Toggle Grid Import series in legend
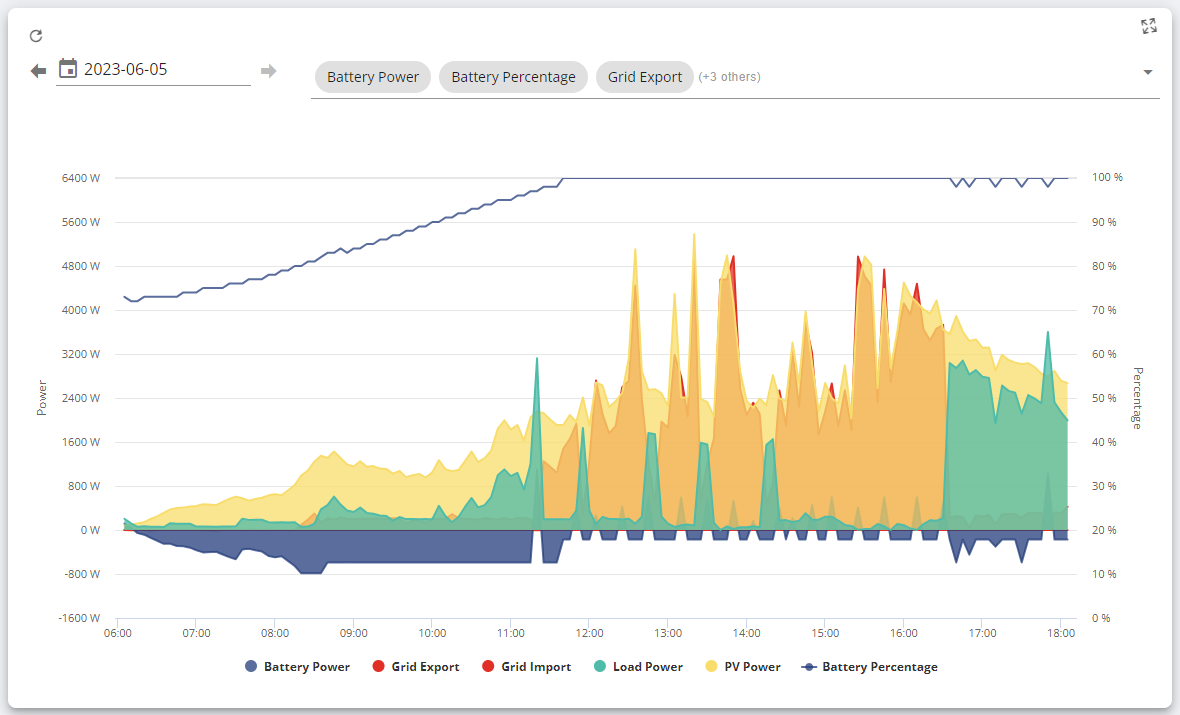The height and width of the screenshot is (715, 1180). (x=527, y=667)
